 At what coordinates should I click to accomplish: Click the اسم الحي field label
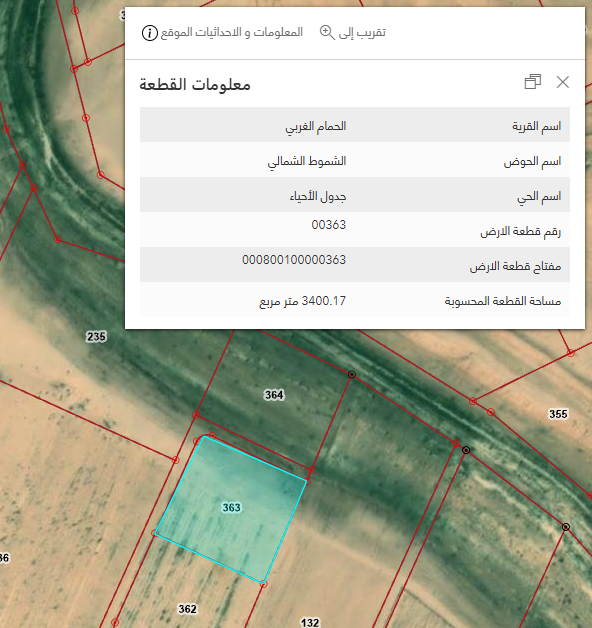click(x=539, y=197)
